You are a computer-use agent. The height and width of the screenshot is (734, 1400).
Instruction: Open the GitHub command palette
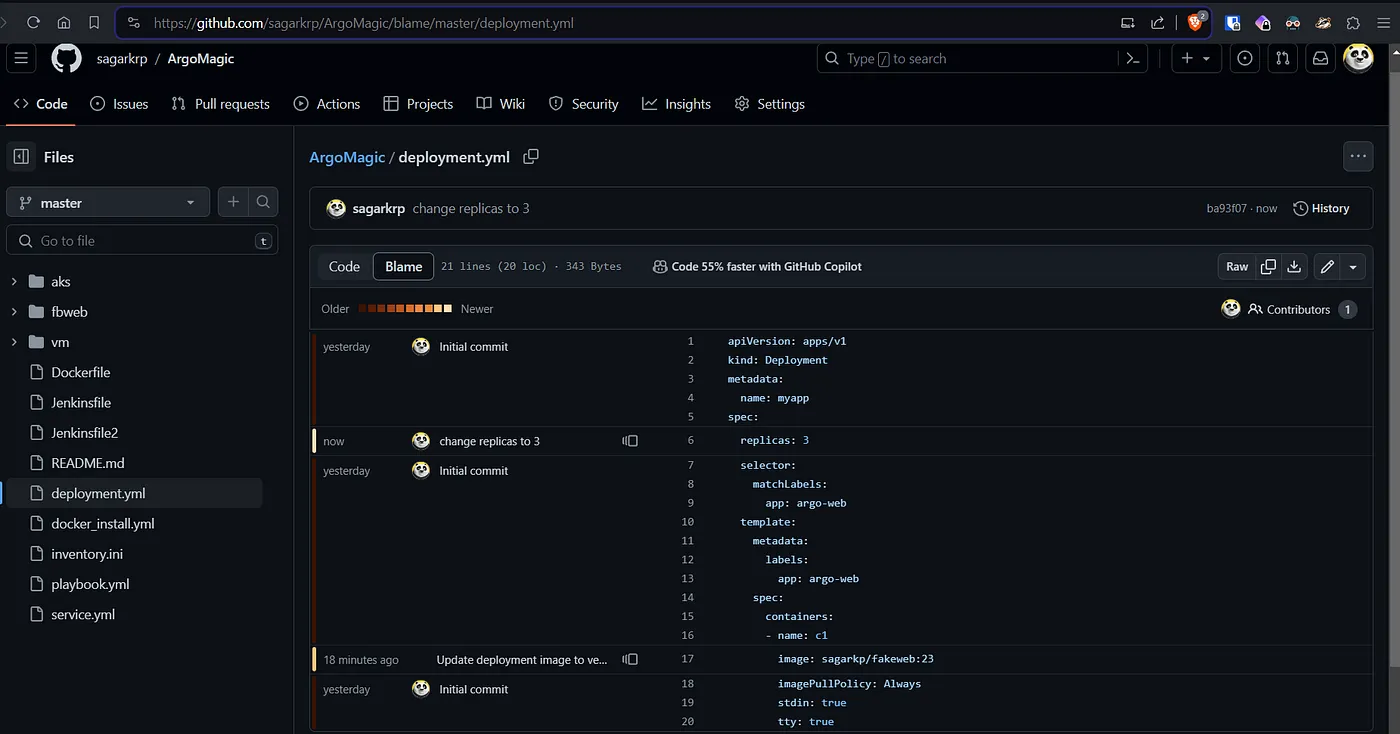tap(1133, 59)
